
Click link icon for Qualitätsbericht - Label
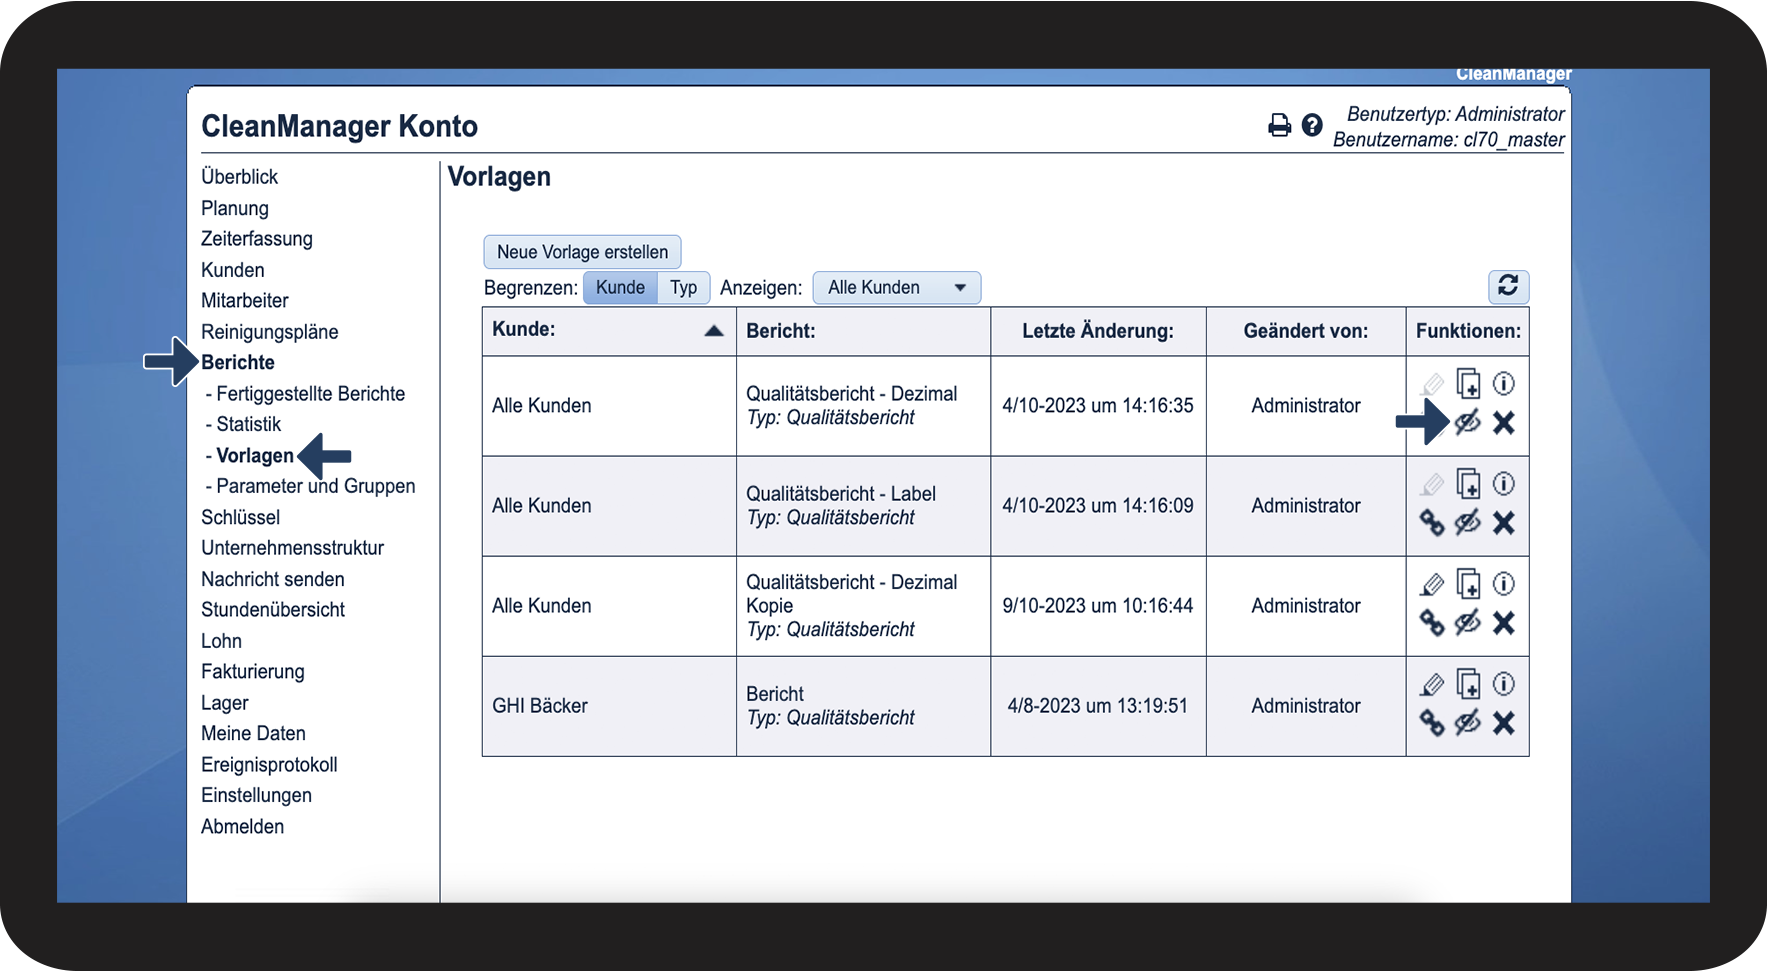click(x=1432, y=523)
